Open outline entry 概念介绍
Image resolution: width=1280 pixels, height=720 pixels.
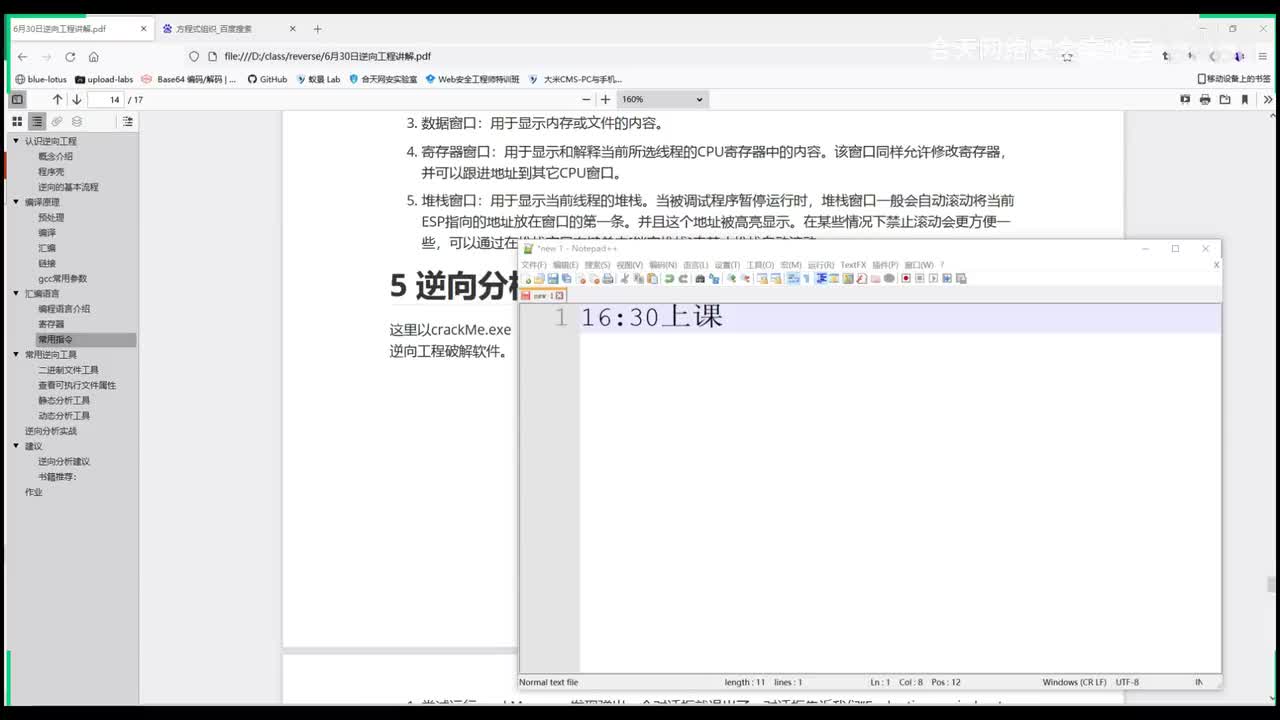coord(55,156)
